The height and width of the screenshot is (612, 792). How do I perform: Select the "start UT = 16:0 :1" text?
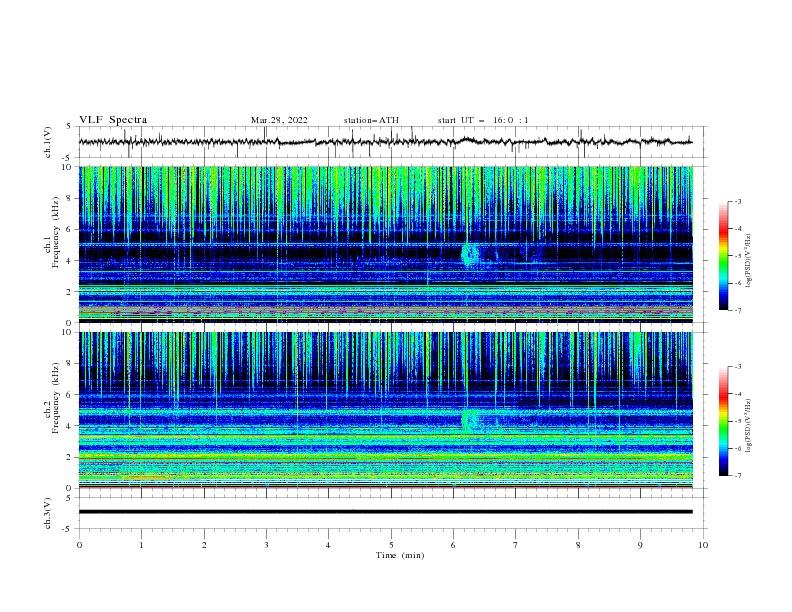(483, 120)
